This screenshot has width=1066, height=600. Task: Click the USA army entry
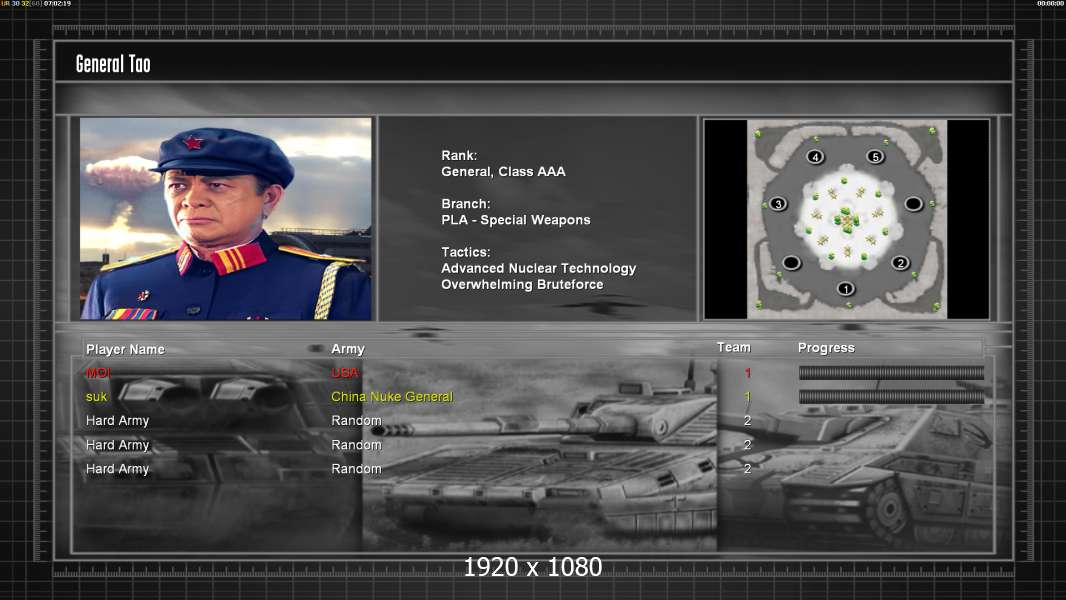click(x=345, y=373)
